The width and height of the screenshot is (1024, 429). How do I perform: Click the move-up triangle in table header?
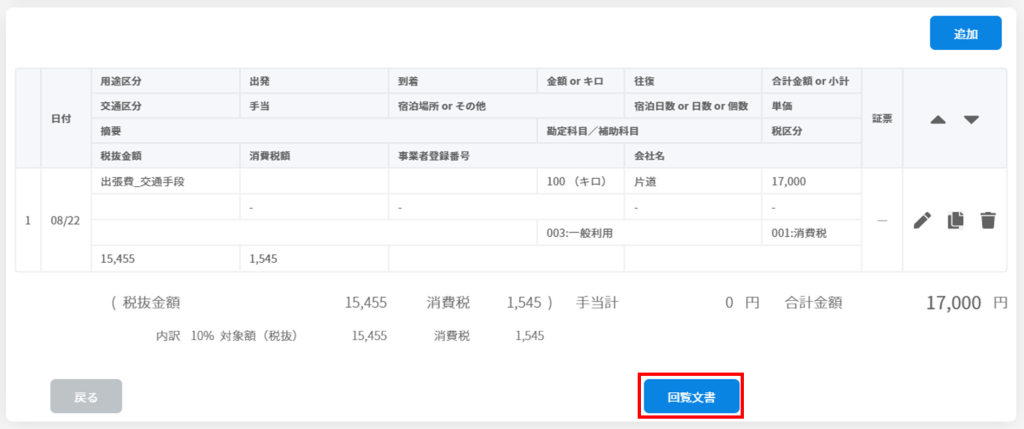(x=938, y=120)
